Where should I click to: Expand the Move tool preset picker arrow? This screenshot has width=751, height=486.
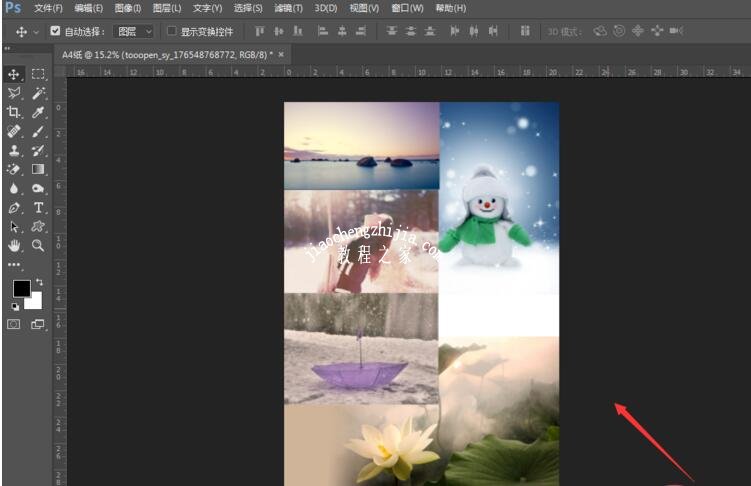pyautogui.click(x=37, y=31)
